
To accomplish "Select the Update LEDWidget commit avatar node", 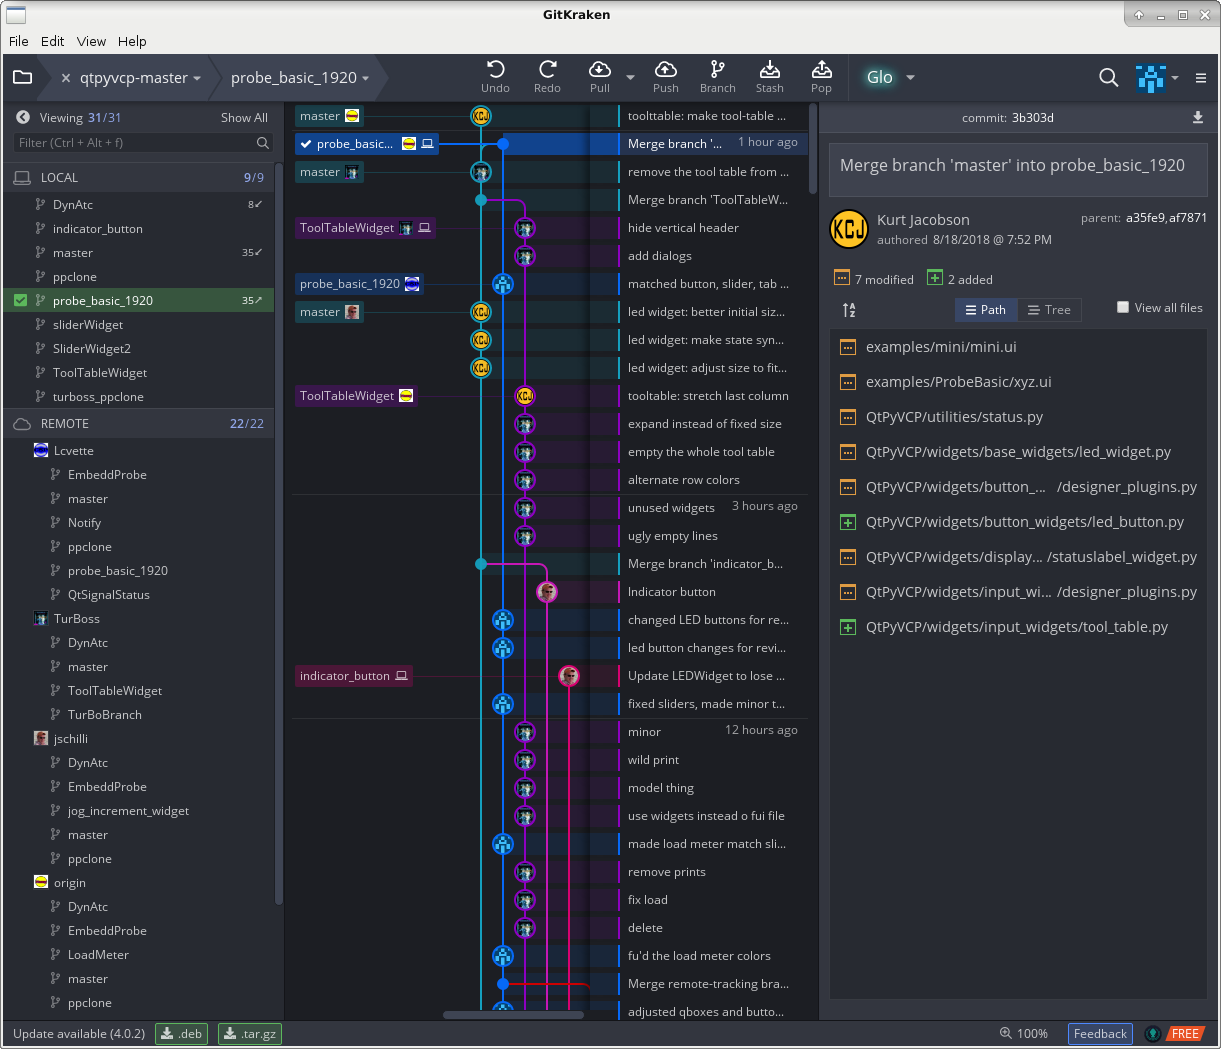I will click(569, 676).
